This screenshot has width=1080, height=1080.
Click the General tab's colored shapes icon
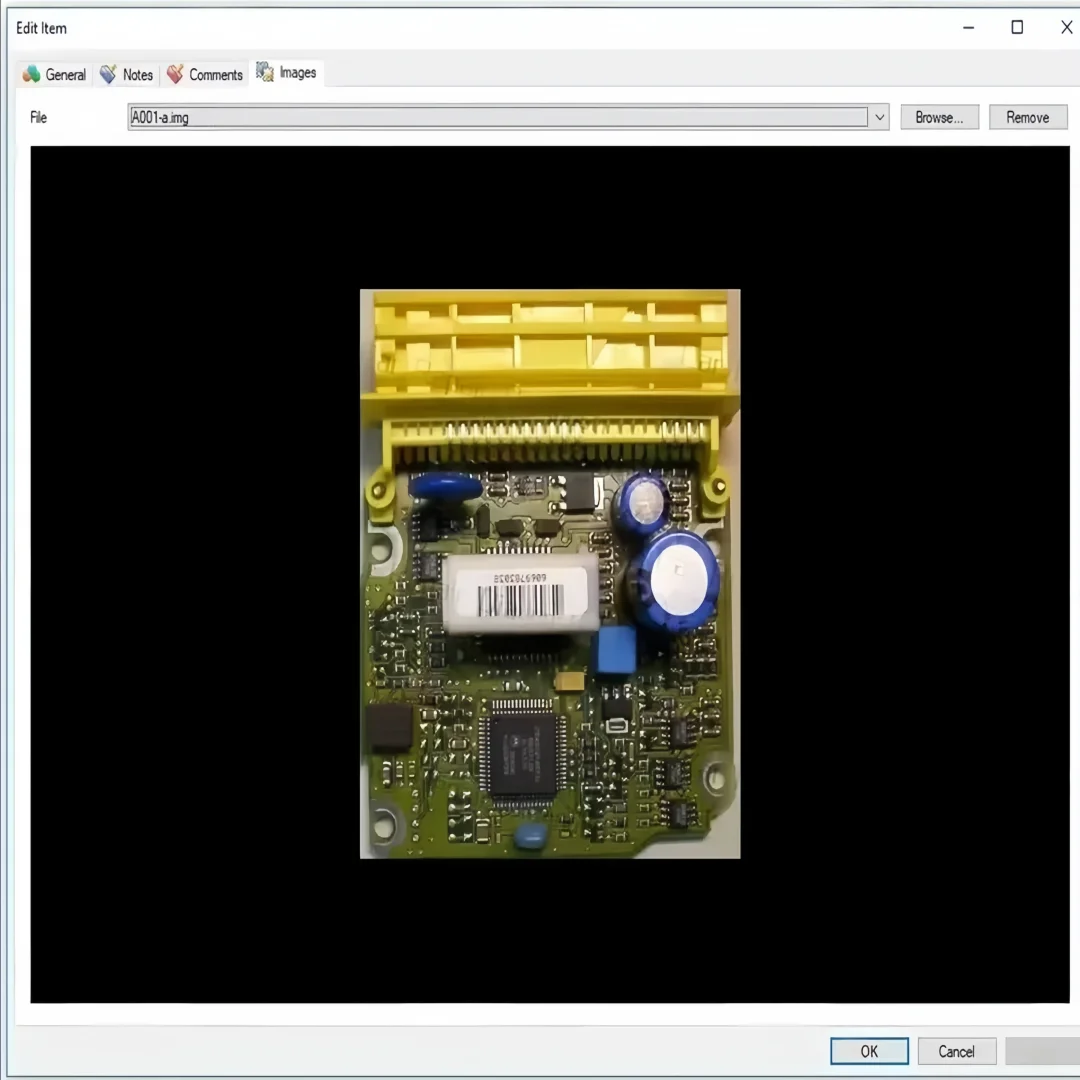pyautogui.click(x=31, y=74)
